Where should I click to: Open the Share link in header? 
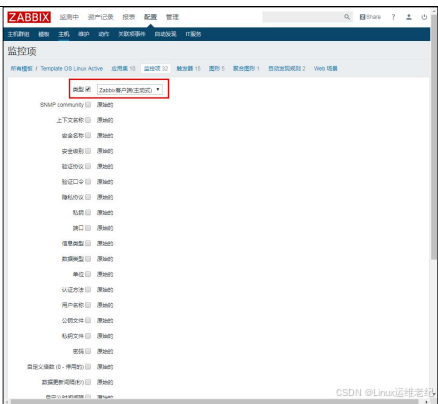(x=370, y=17)
